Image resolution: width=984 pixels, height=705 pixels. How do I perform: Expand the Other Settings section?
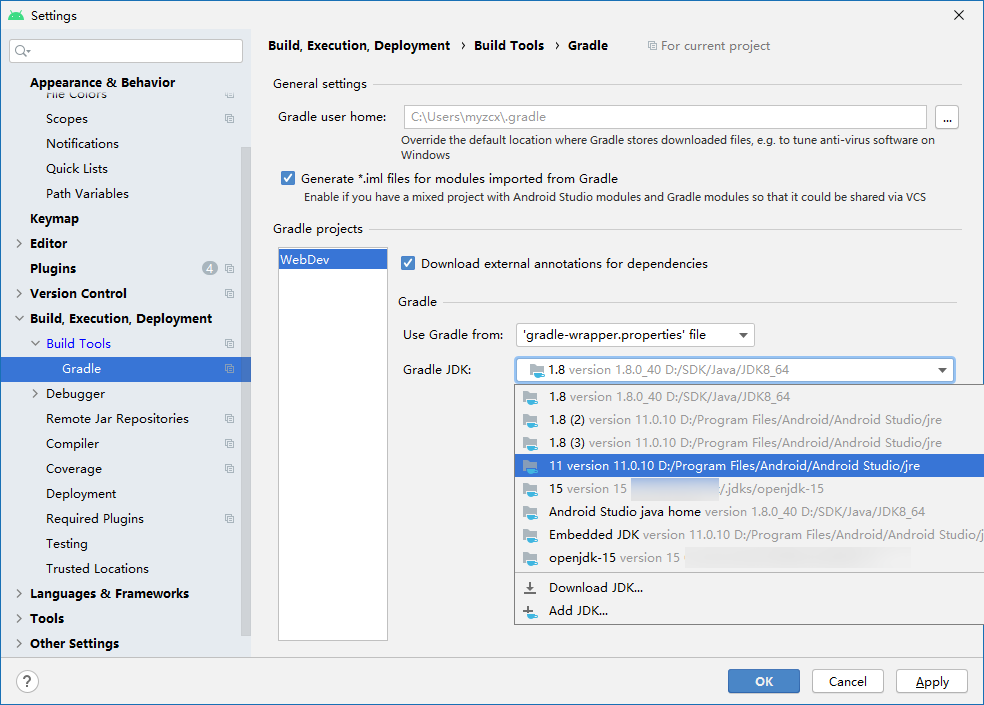[x=19, y=643]
